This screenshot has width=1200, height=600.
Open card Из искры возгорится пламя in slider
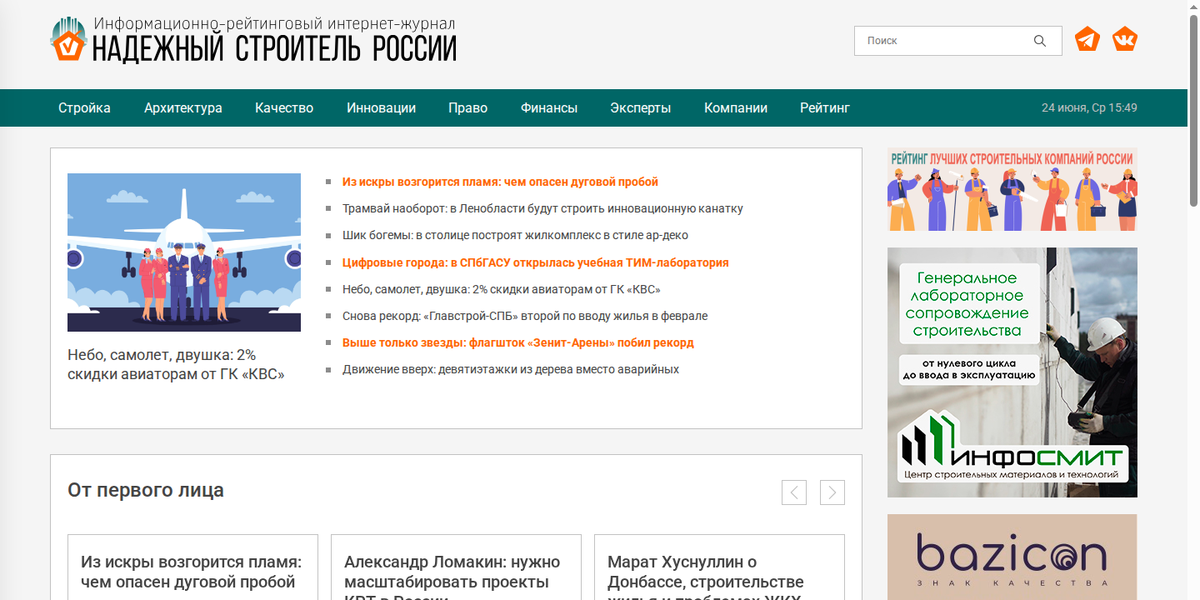191,572
